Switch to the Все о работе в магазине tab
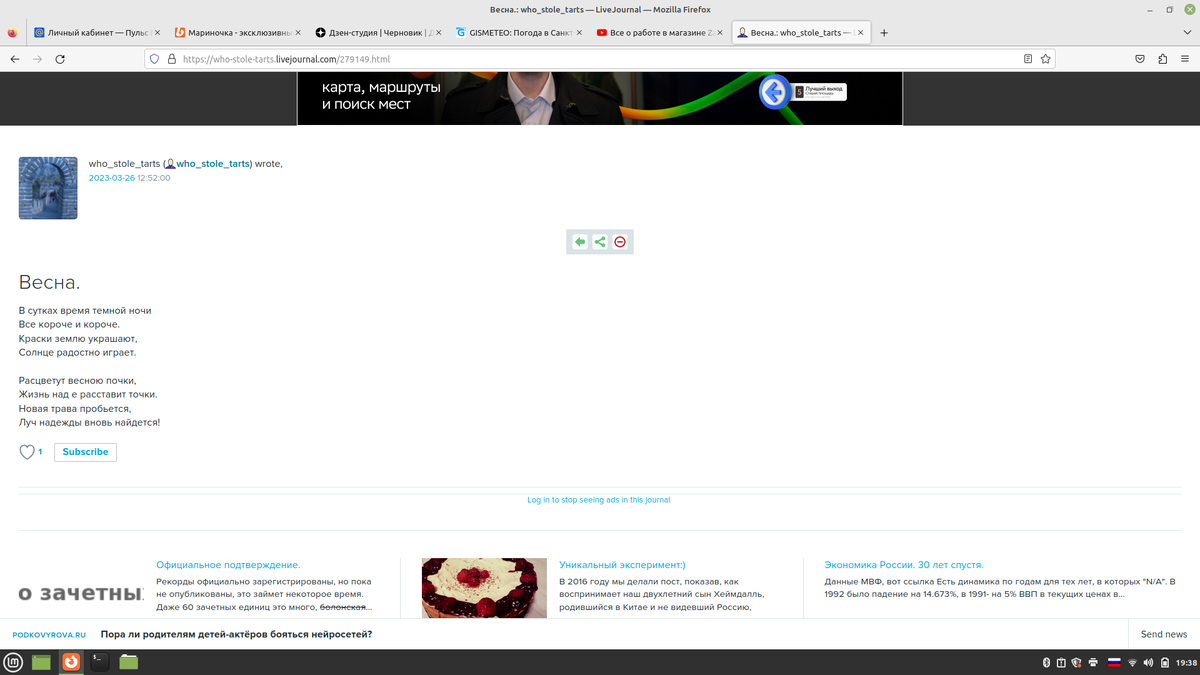The image size is (1200, 675). click(x=660, y=33)
